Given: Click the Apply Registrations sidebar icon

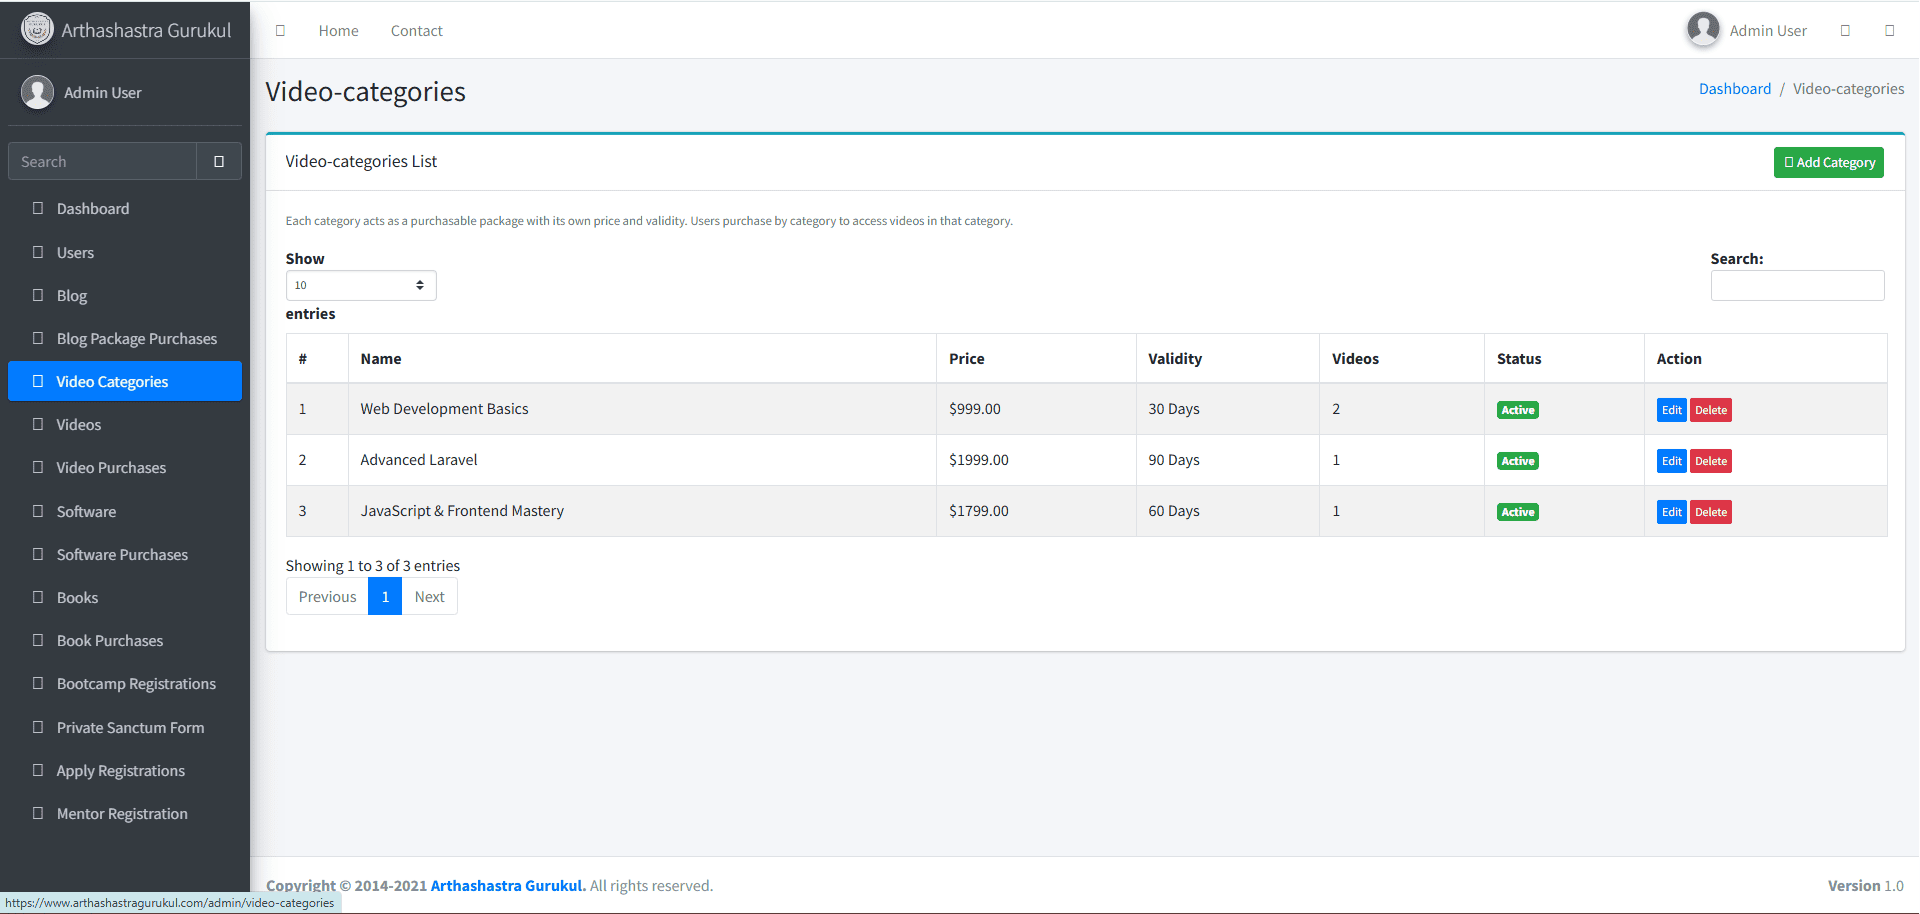Looking at the screenshot, I should (38, 770).
